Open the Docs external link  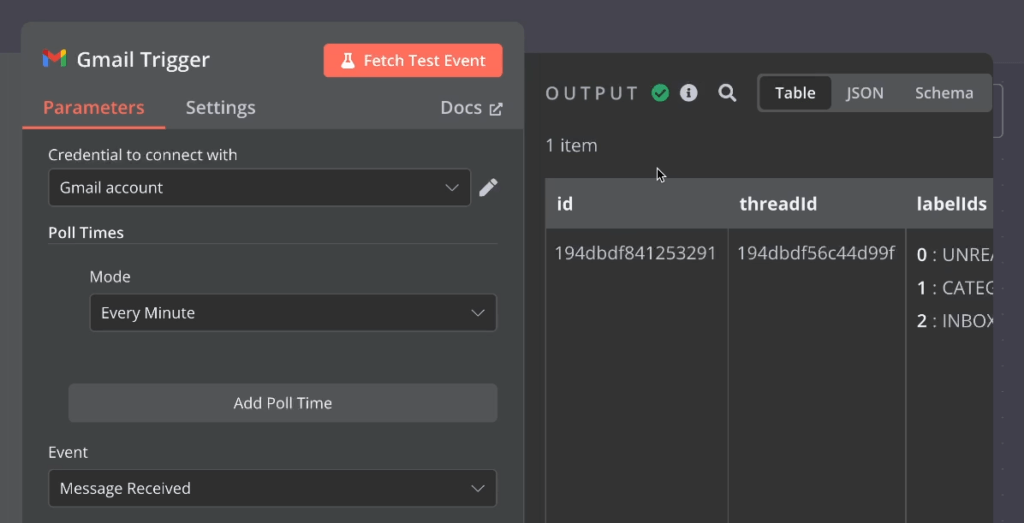pyautogui.click(x=471, y=108)
